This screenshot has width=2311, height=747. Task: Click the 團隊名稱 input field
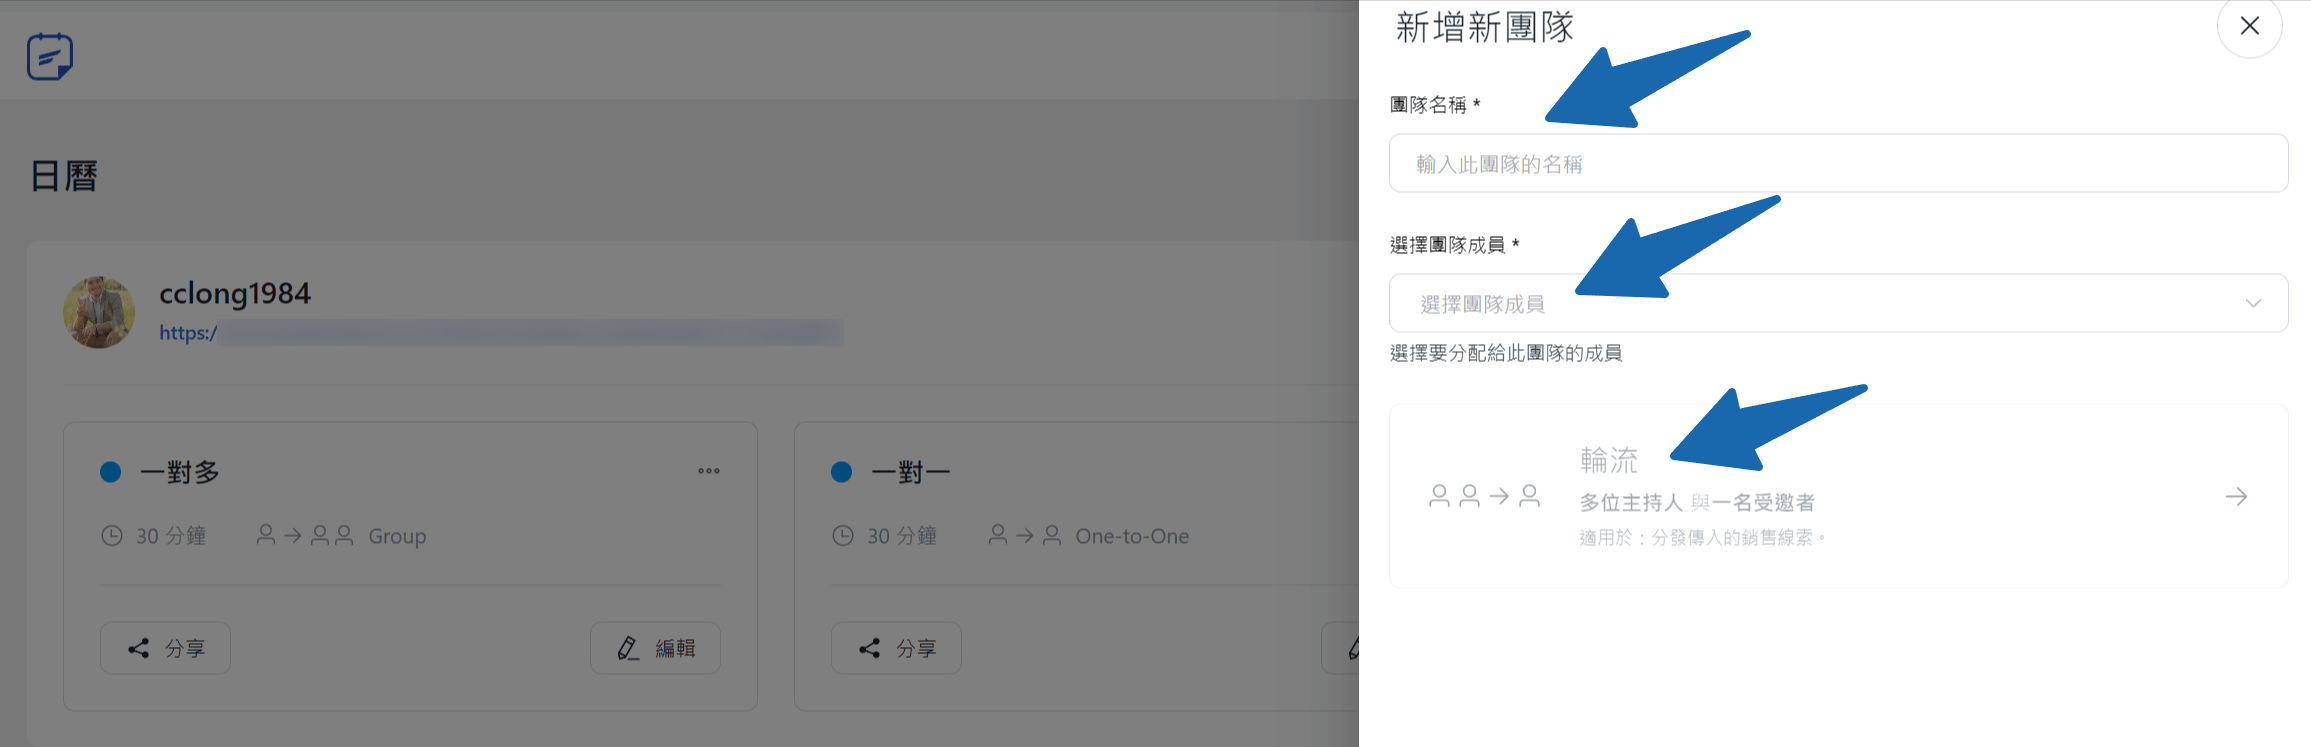coord(1837,164)
